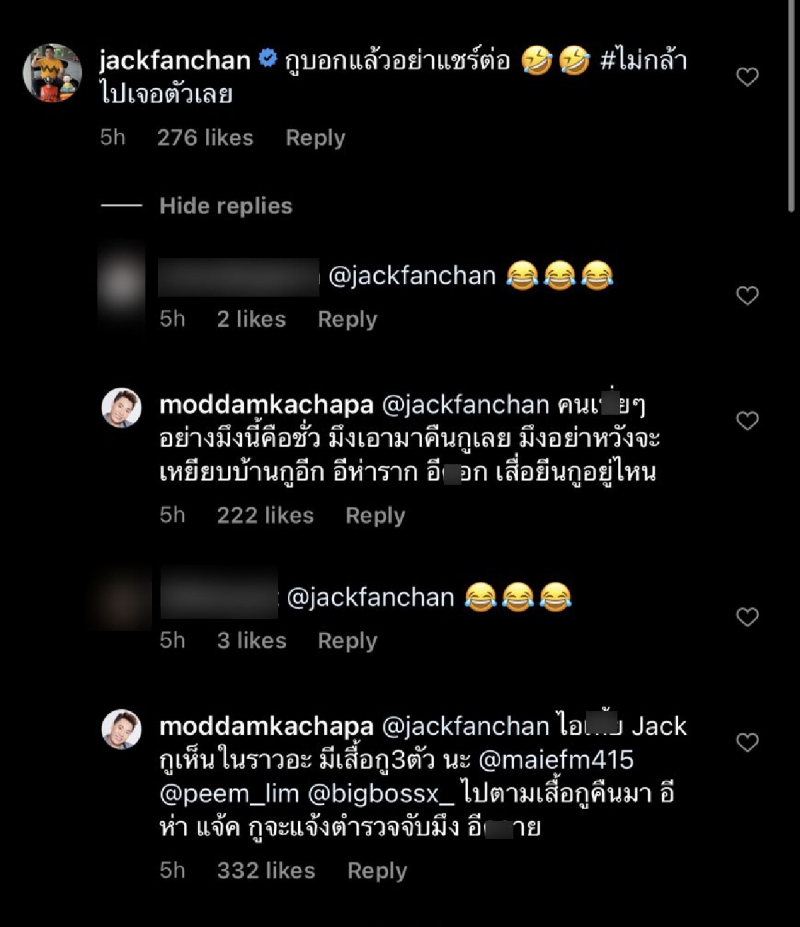Heart moddamkachapa's reply with 332 likes
This screenshot has width=800, height=927.
(x=747, y=742)
